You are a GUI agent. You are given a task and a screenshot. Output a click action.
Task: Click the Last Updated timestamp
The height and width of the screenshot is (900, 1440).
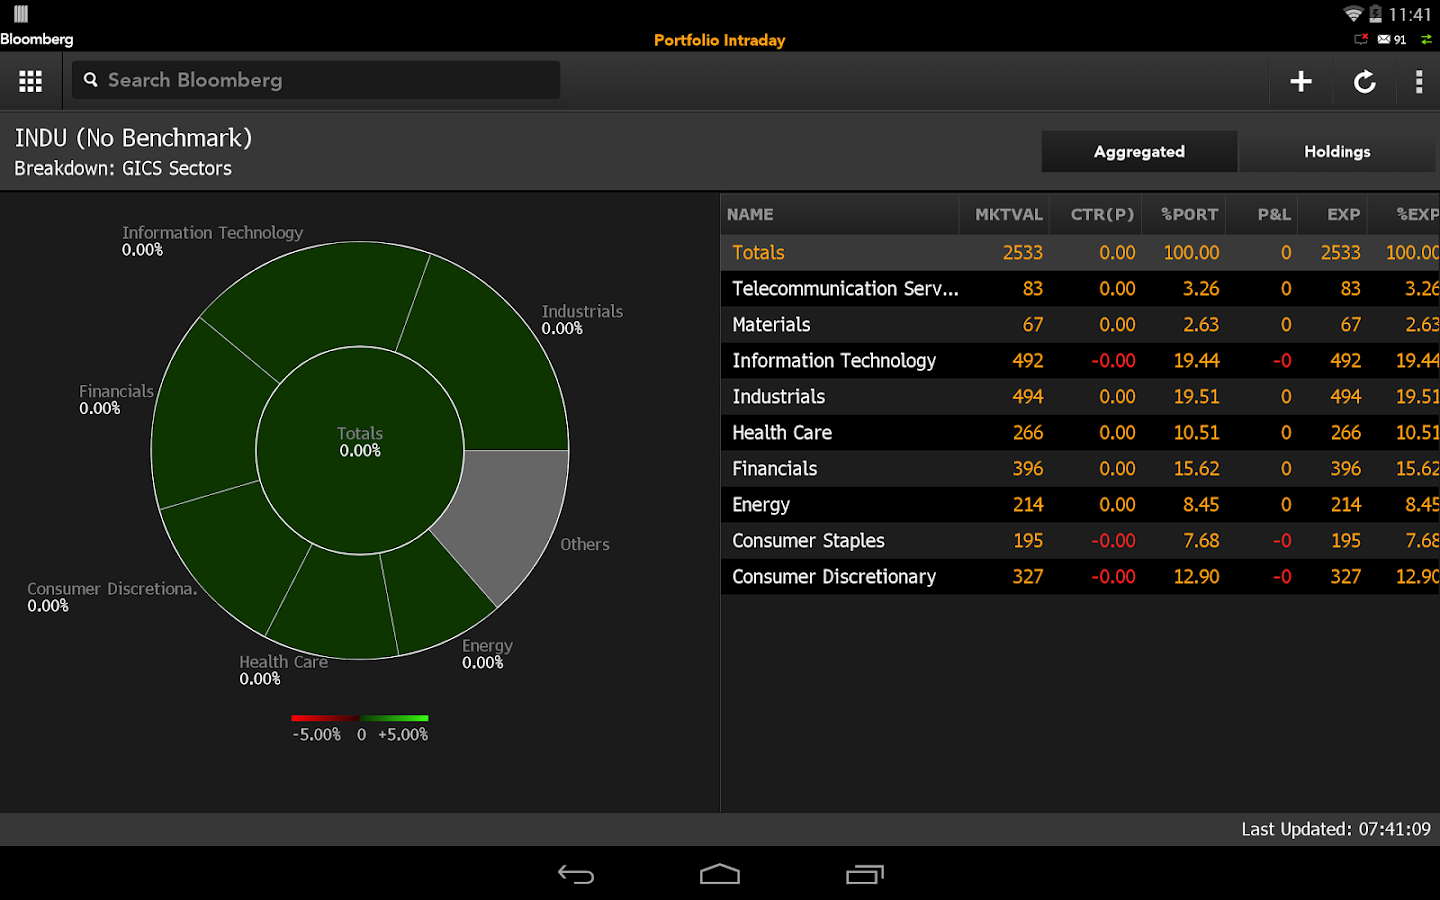(1336, 829)
